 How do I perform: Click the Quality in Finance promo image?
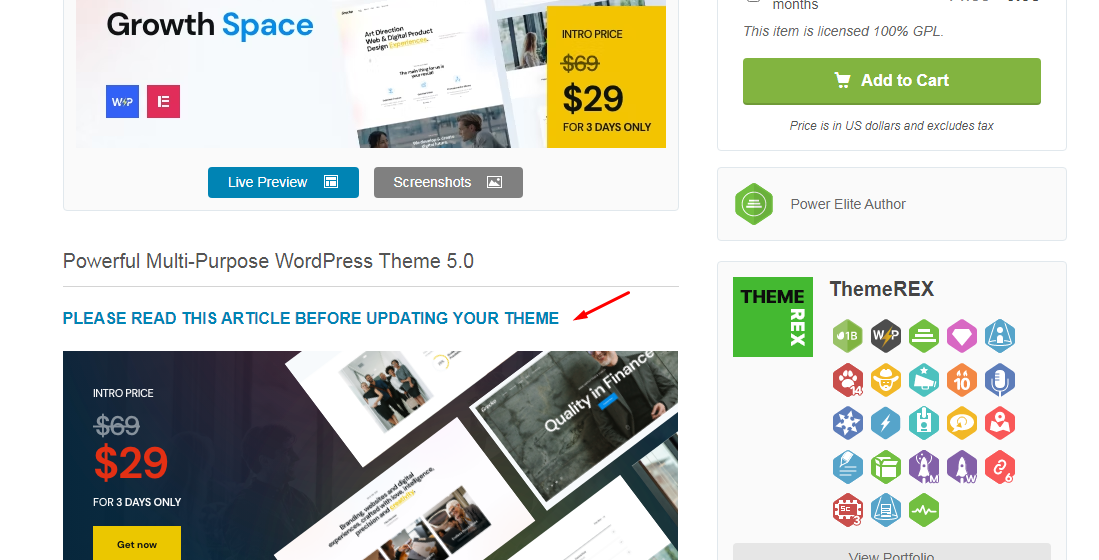click(371, 456)
